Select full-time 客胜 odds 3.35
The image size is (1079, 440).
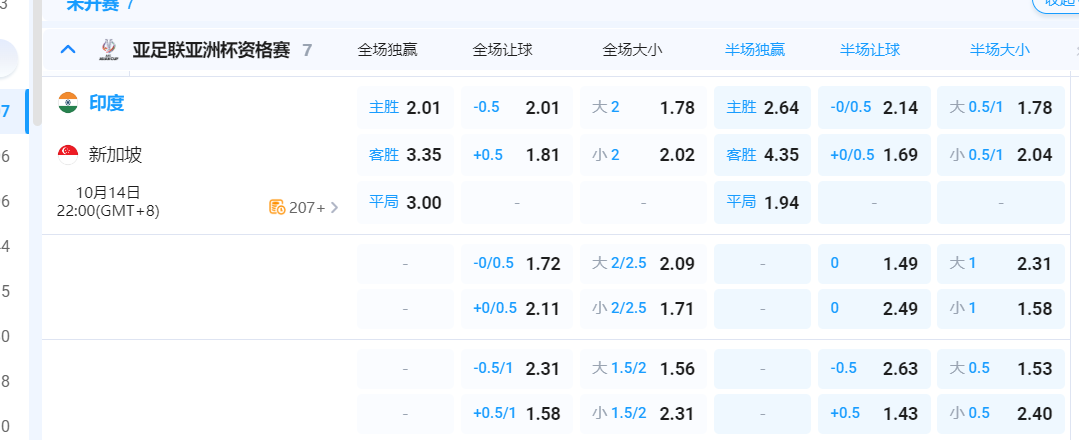coord(405,155)
